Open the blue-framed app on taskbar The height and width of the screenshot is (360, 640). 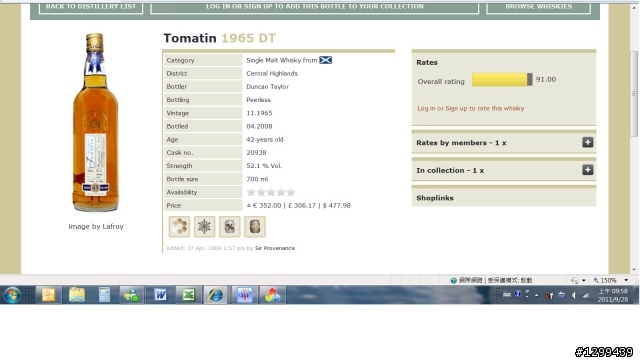(x=244, y=295)
